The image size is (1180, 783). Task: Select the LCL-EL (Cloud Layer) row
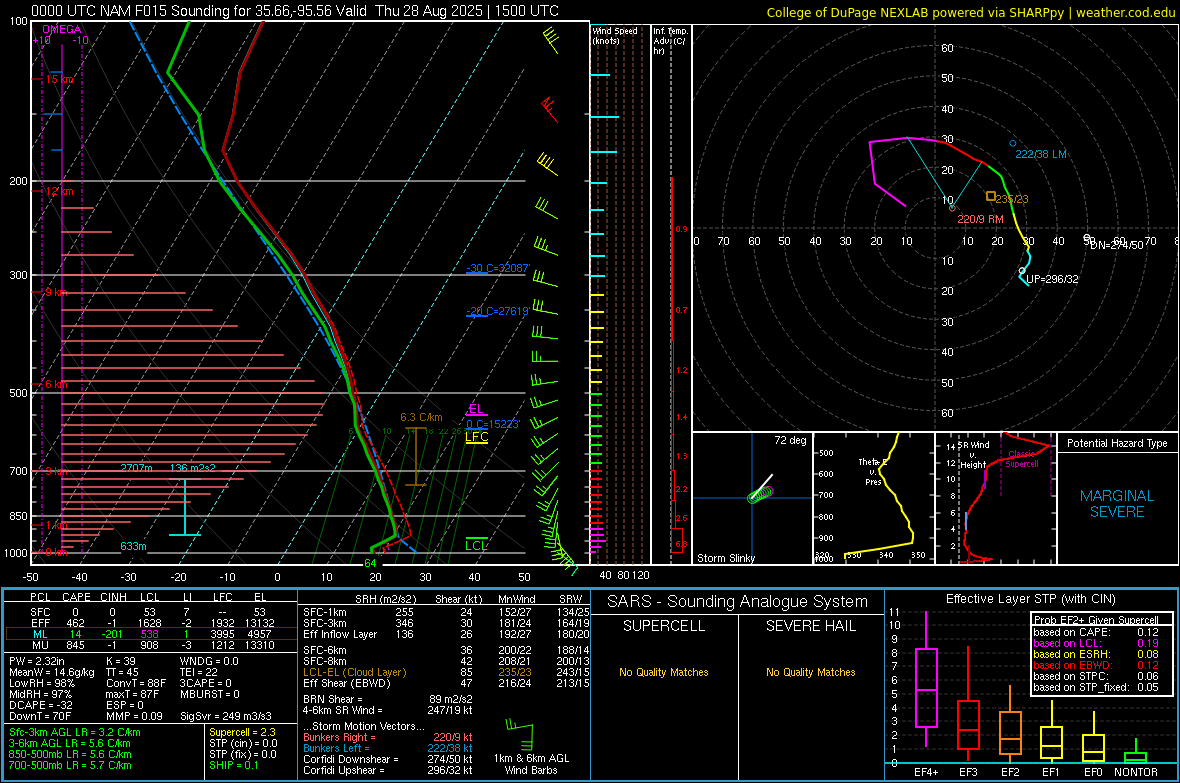click(446, 672)
